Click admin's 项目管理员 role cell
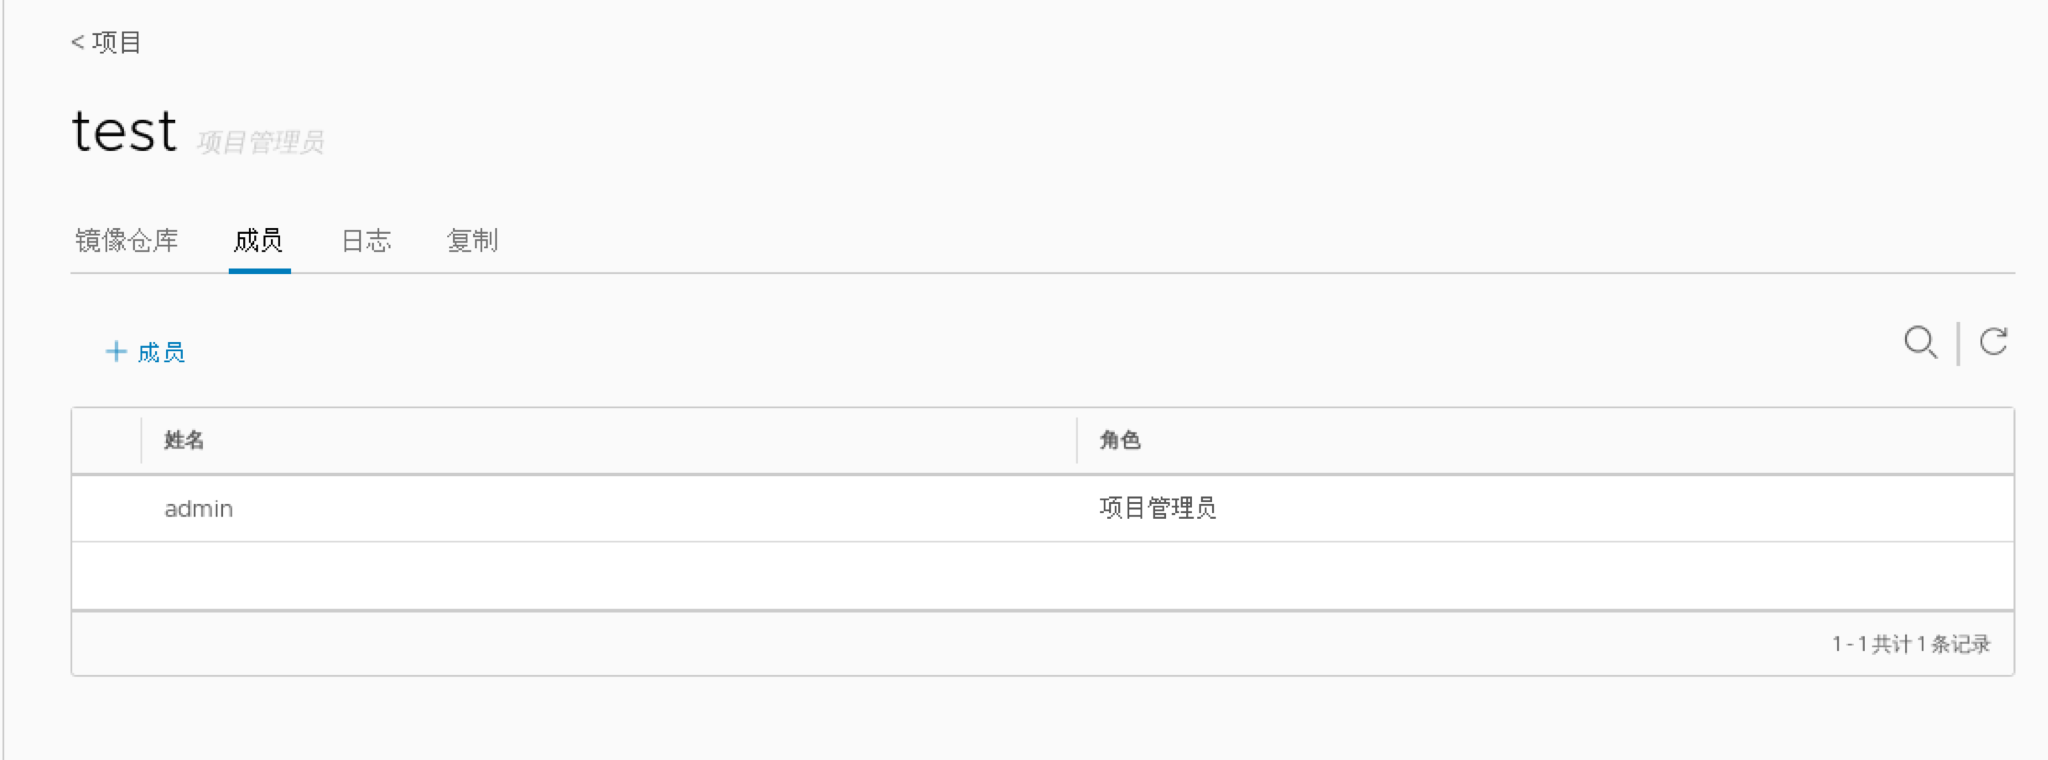Screen dimensions: 2048x760 [1157, 509]
